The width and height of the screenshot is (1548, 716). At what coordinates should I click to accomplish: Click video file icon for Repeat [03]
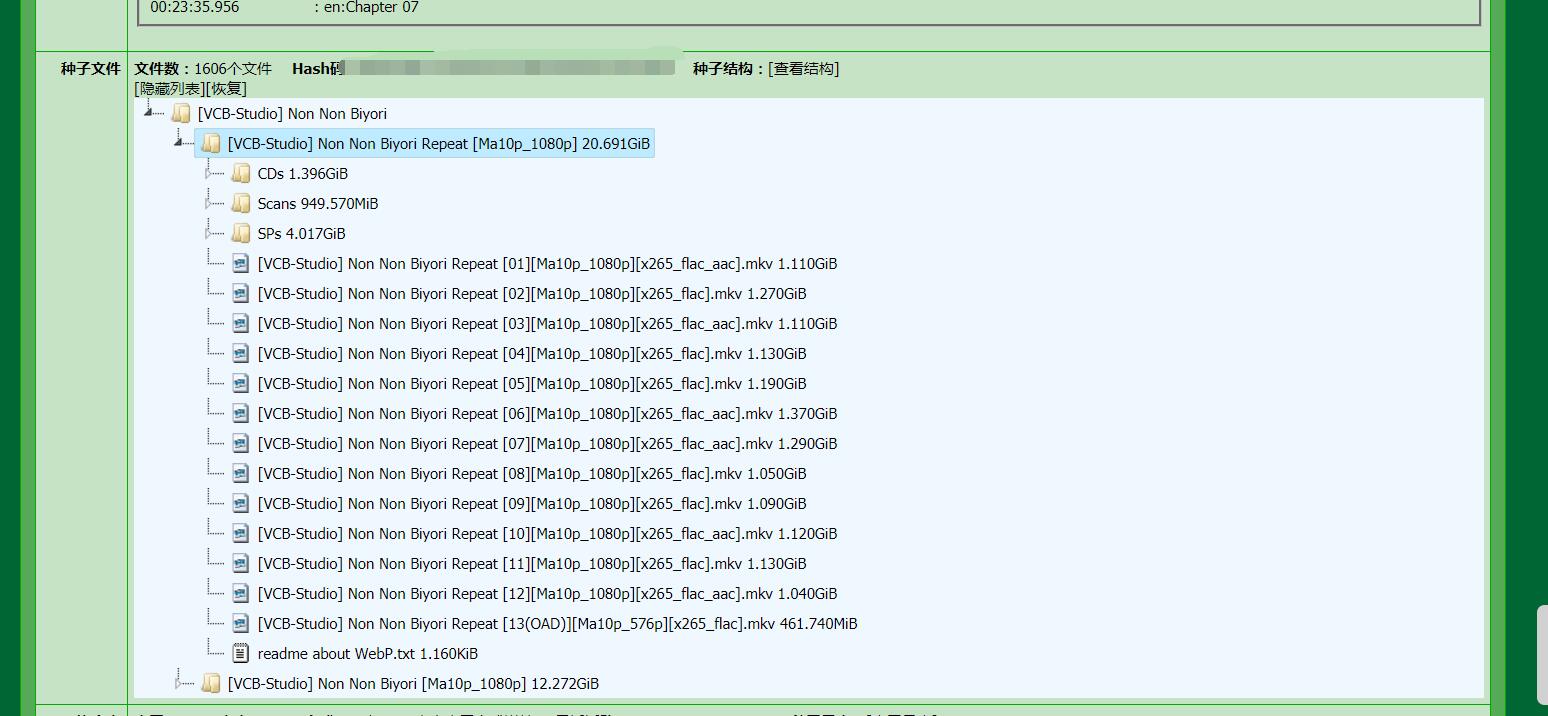pyautogui.click(x=240, y=323)
